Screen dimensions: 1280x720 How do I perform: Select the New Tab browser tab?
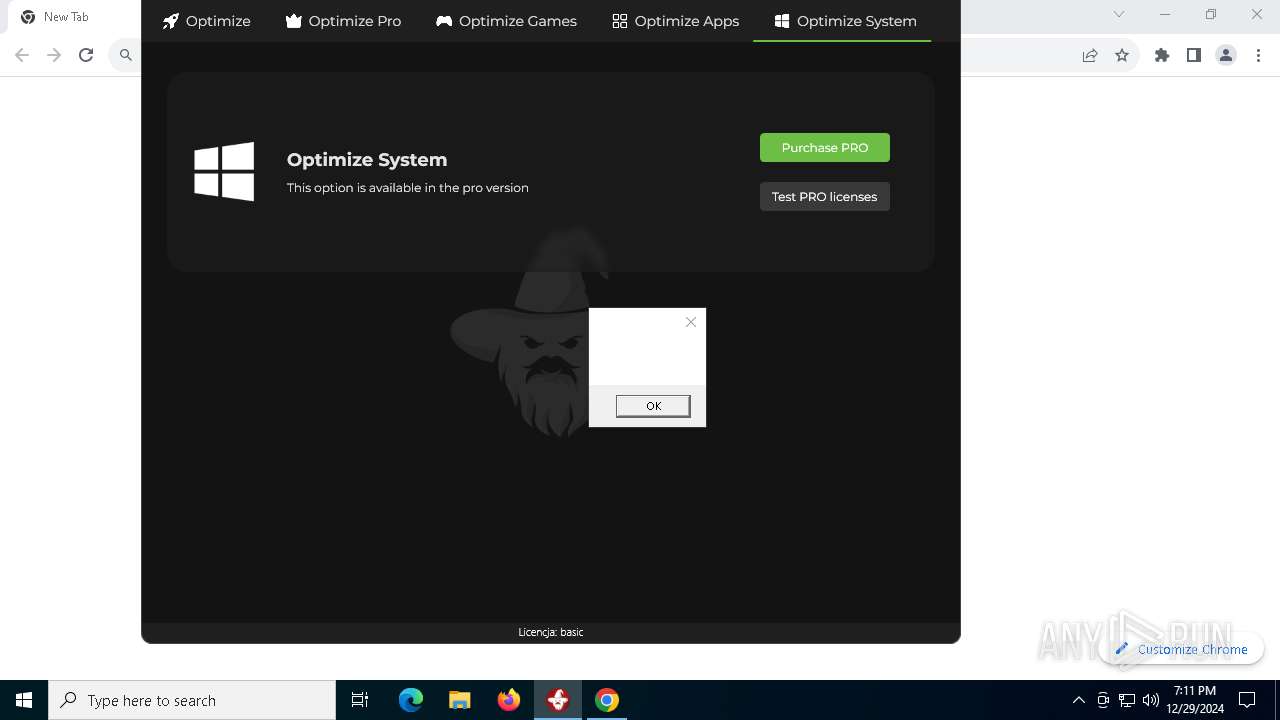66,17
